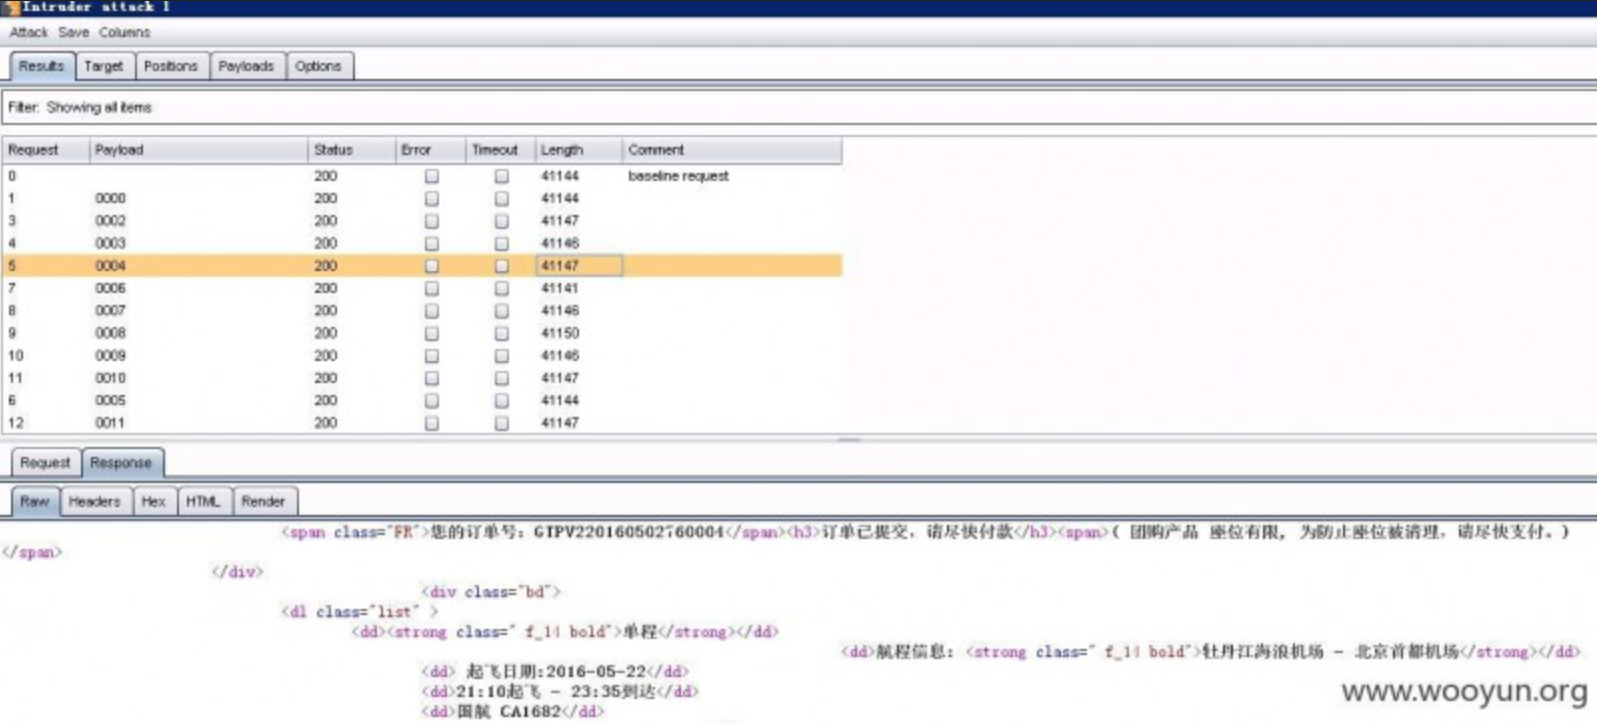Screen dimensions: 1597x723
Task: Toggle Error checkbox for payload 0010
Action: 431,378
